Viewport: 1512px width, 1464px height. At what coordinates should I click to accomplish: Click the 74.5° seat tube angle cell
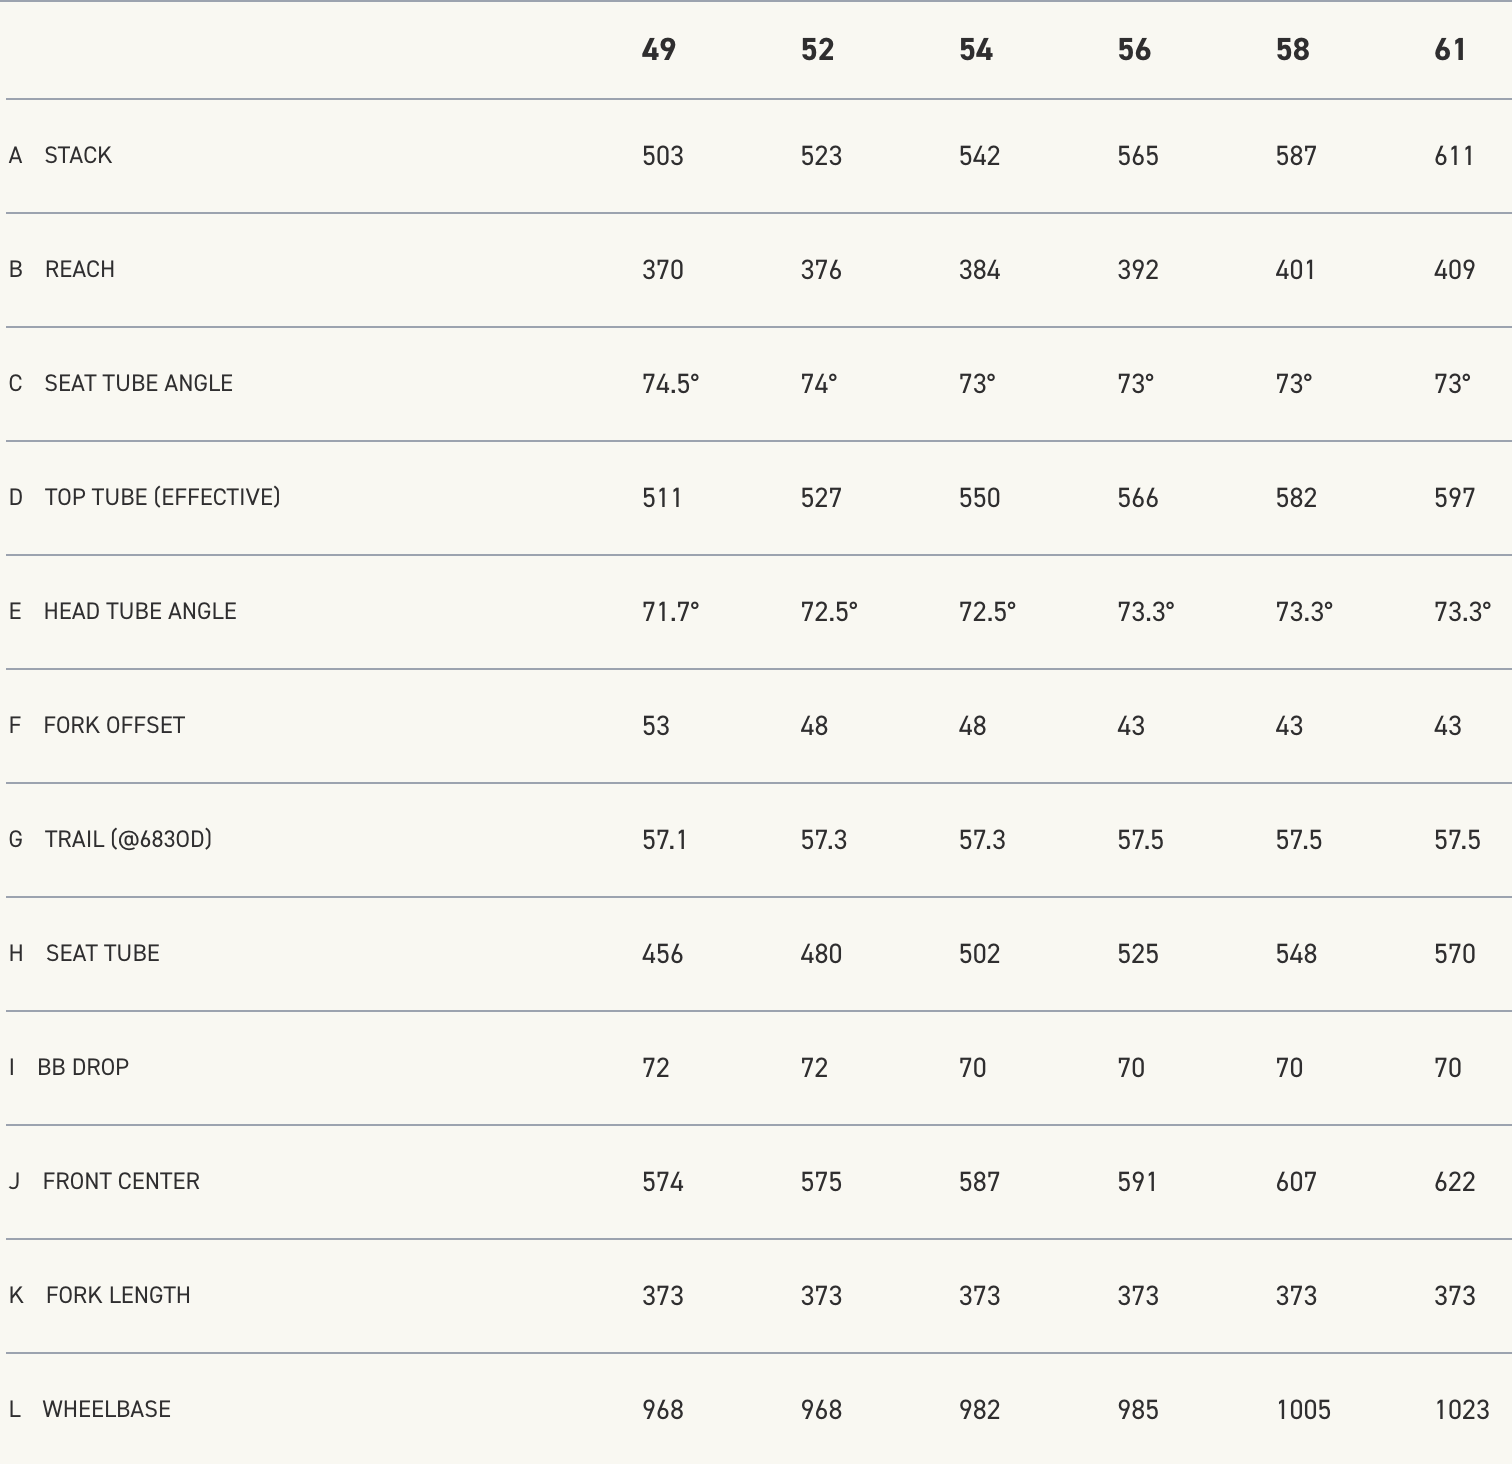[x=670, y=384]
